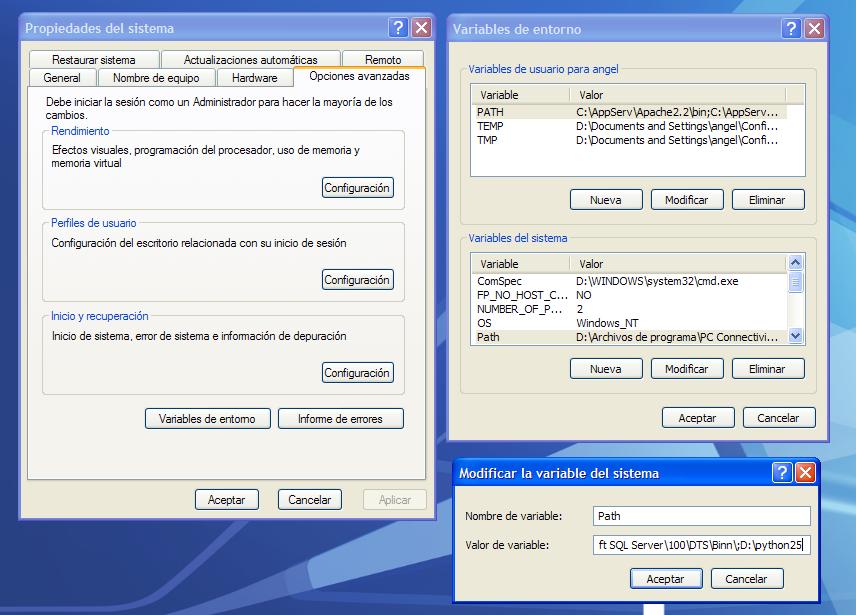
Task: Open the Nombre de equipo tab
Action: (x=156, y=77)
